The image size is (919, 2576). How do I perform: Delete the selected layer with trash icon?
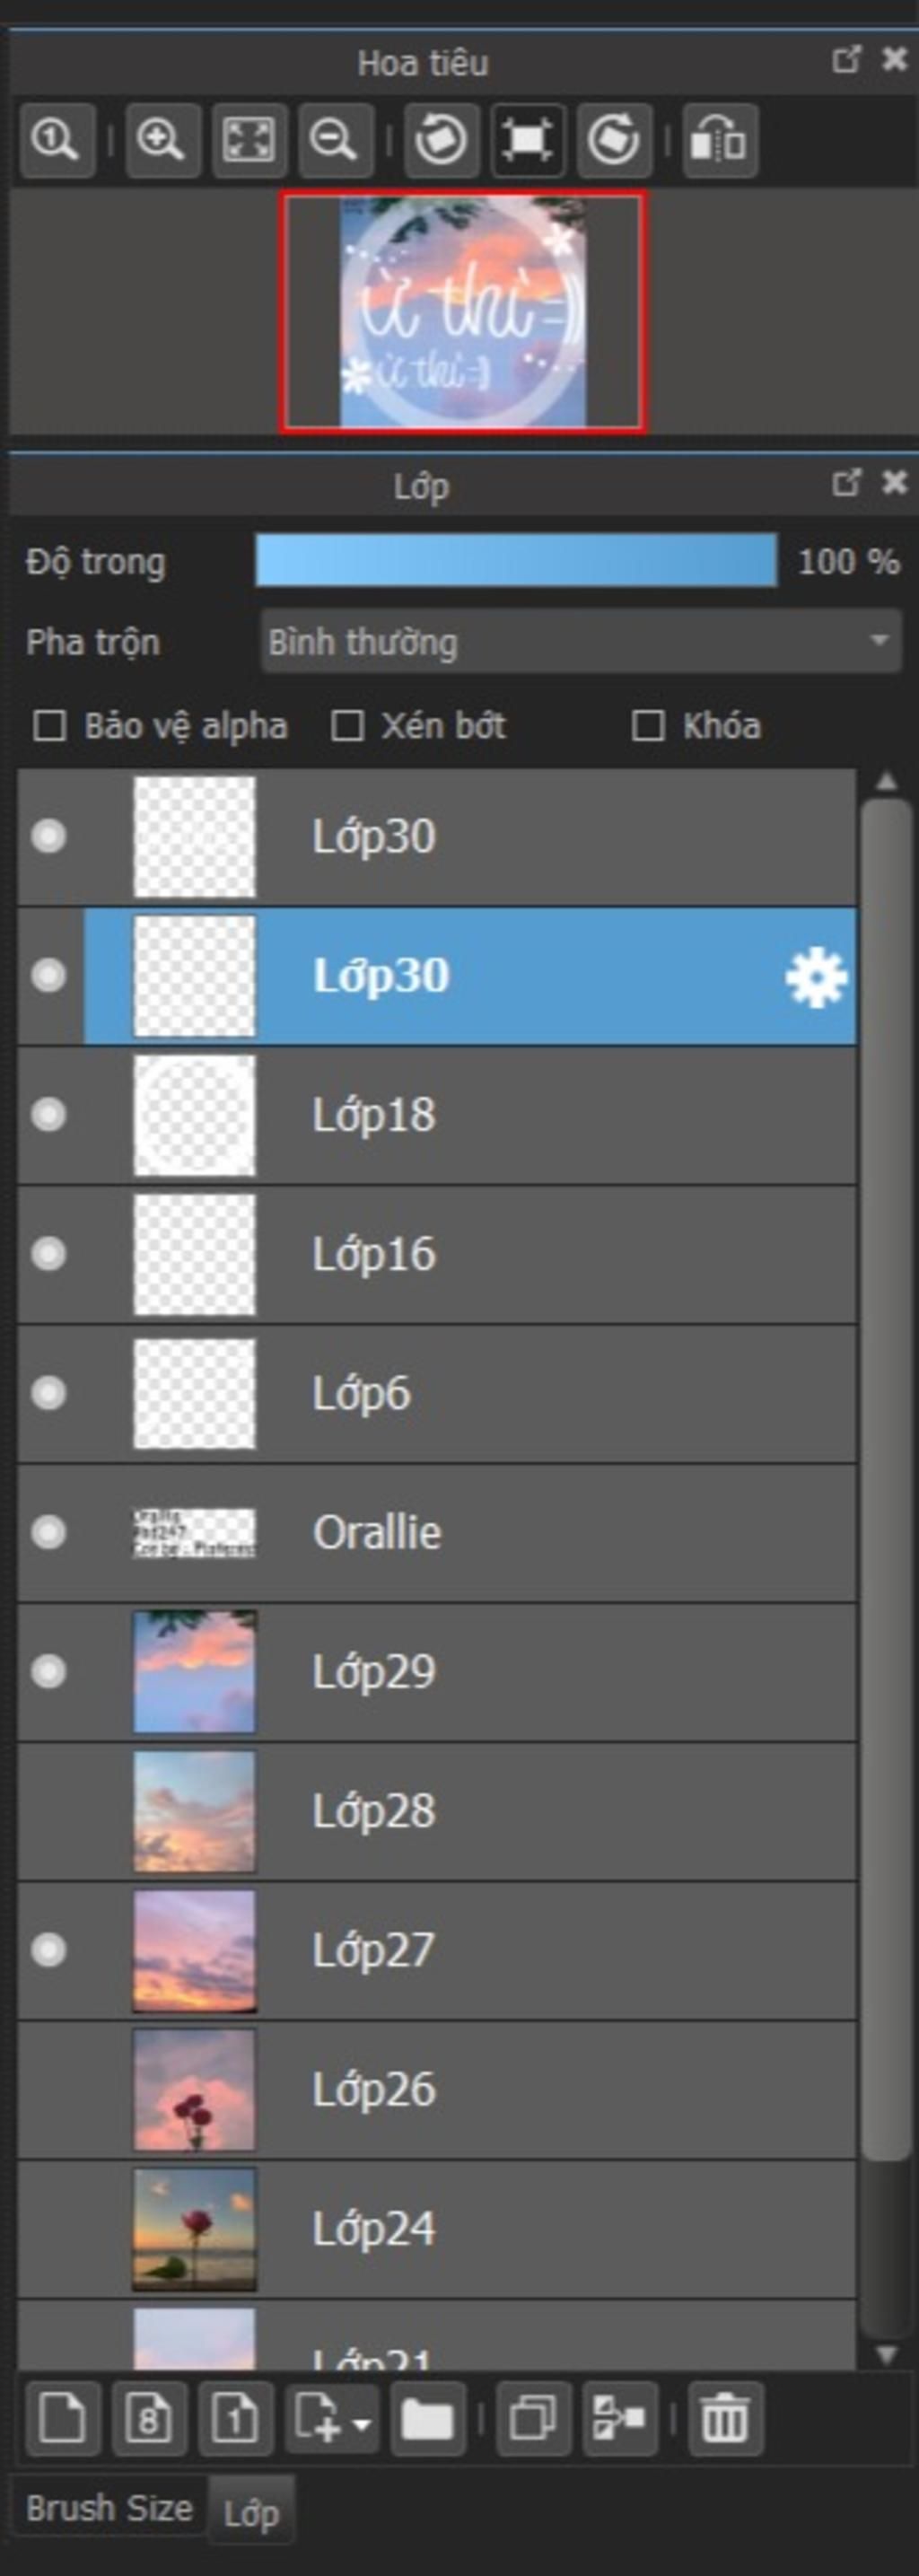[725, 2420]
